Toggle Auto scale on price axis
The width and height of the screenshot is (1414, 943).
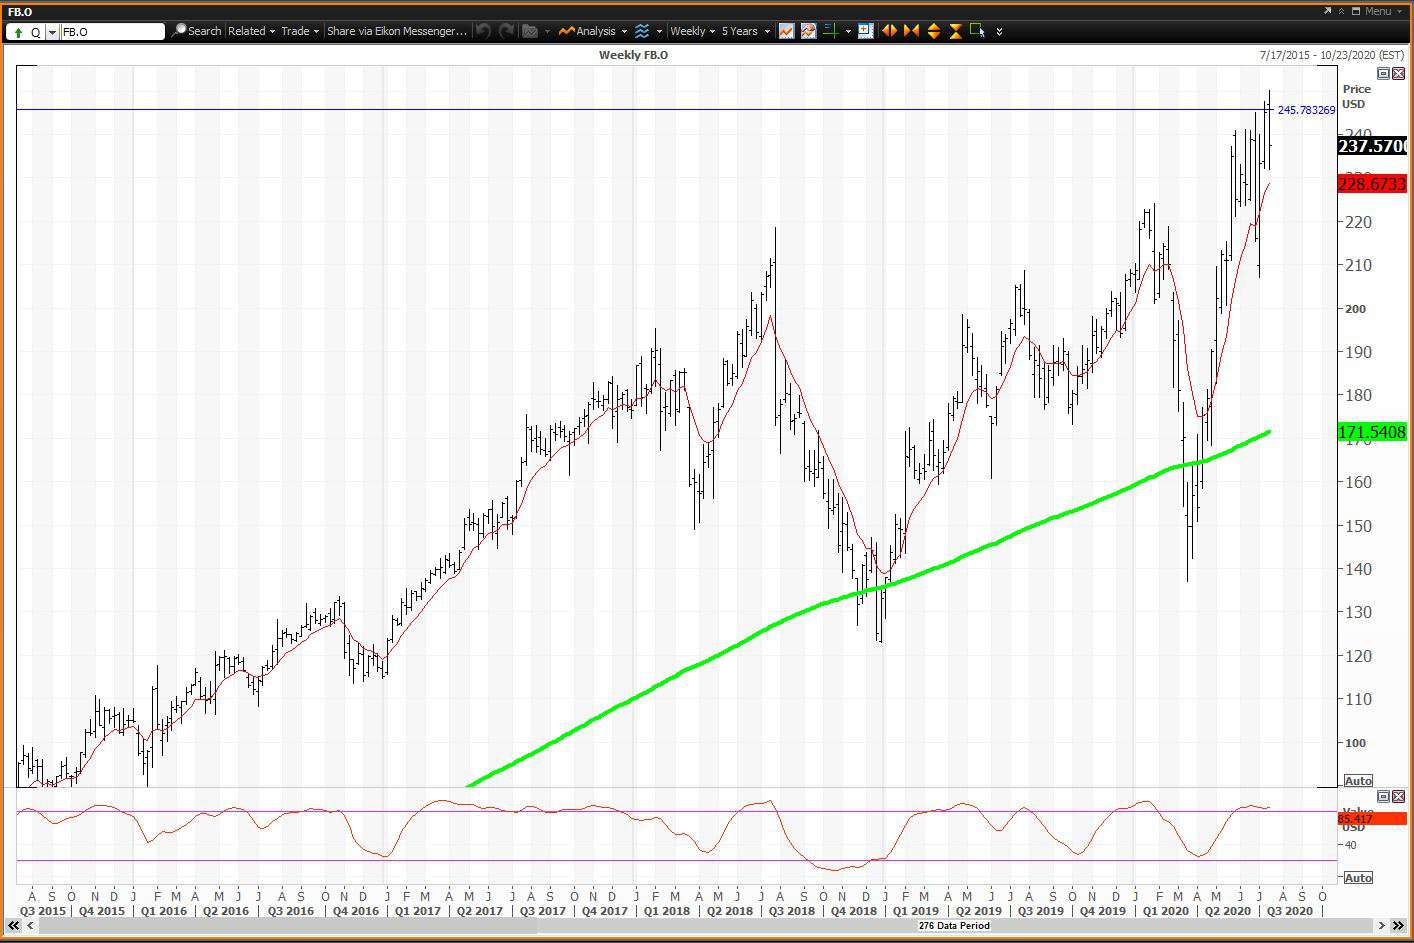1358,781
